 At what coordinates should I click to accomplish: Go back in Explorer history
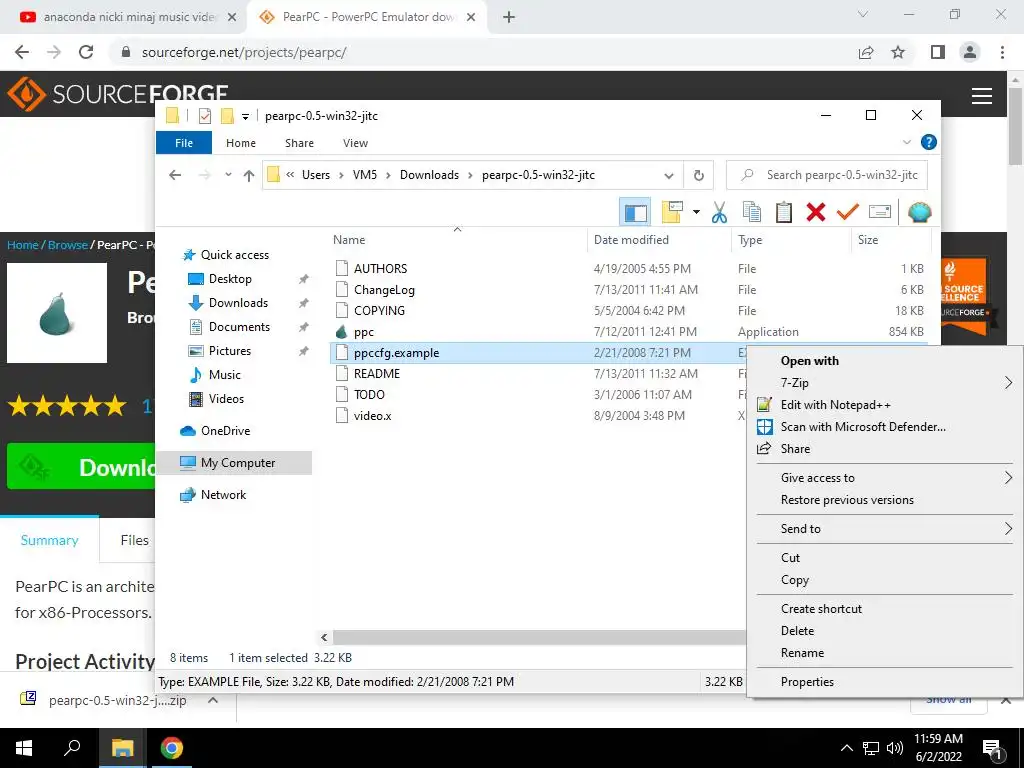(175, 175)
